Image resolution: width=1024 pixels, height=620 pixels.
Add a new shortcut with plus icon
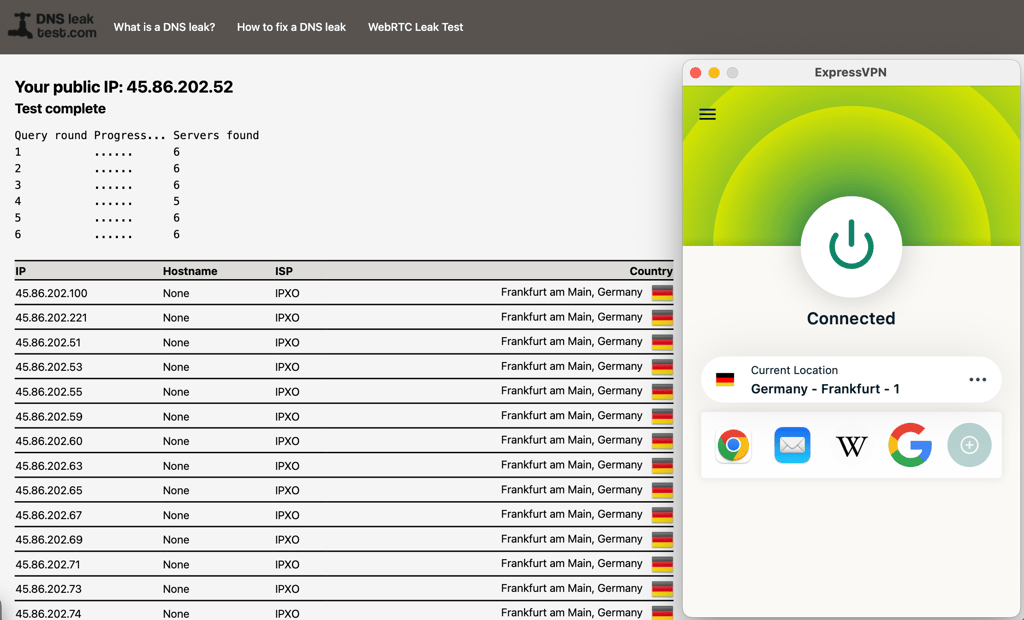point(969,446)
